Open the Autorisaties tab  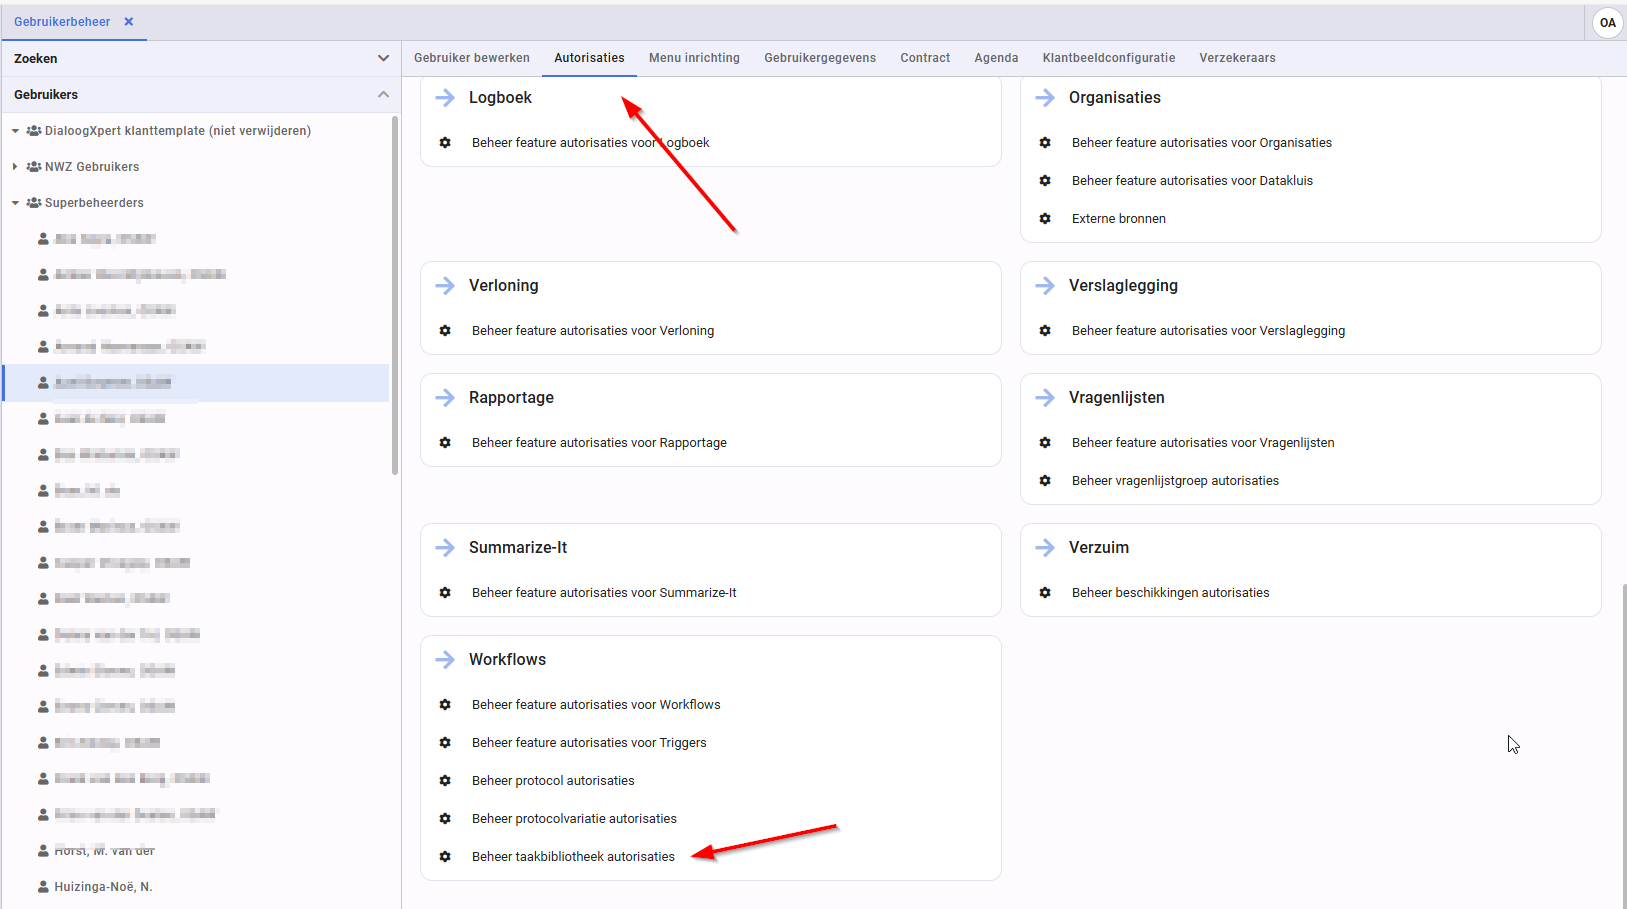[589, 58]
